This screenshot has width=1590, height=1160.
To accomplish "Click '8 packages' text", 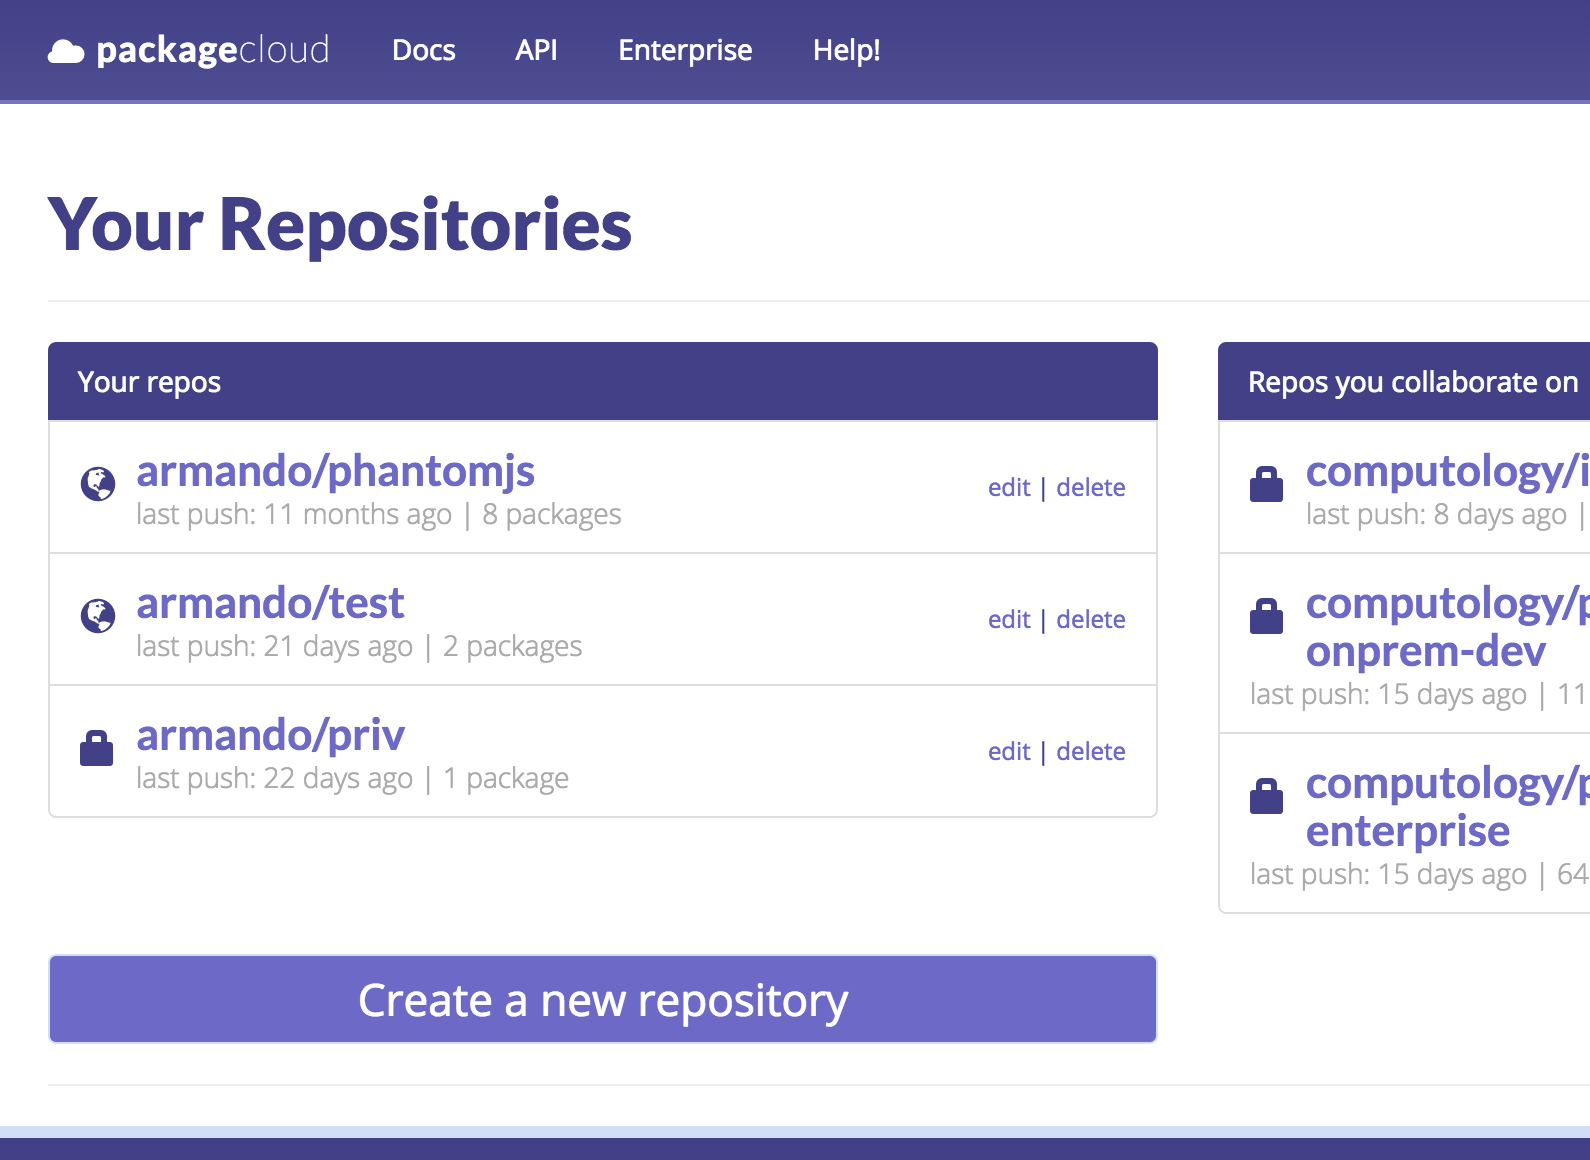I will pos(552,514).
